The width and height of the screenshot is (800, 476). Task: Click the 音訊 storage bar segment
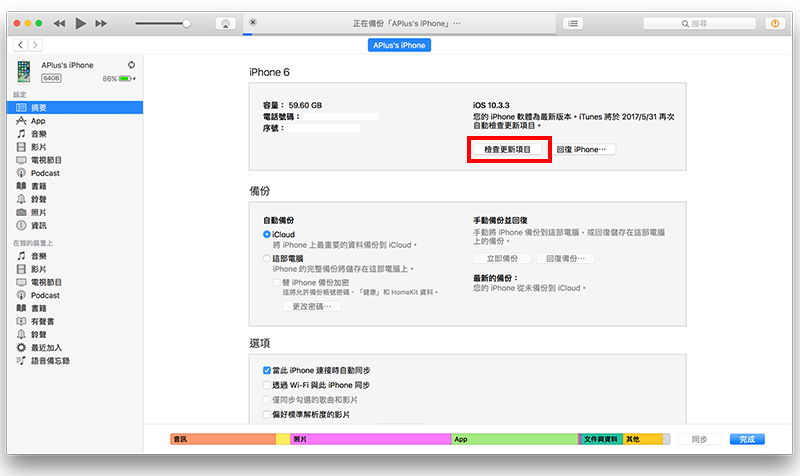pyautogui.click(x=223, y=439)
